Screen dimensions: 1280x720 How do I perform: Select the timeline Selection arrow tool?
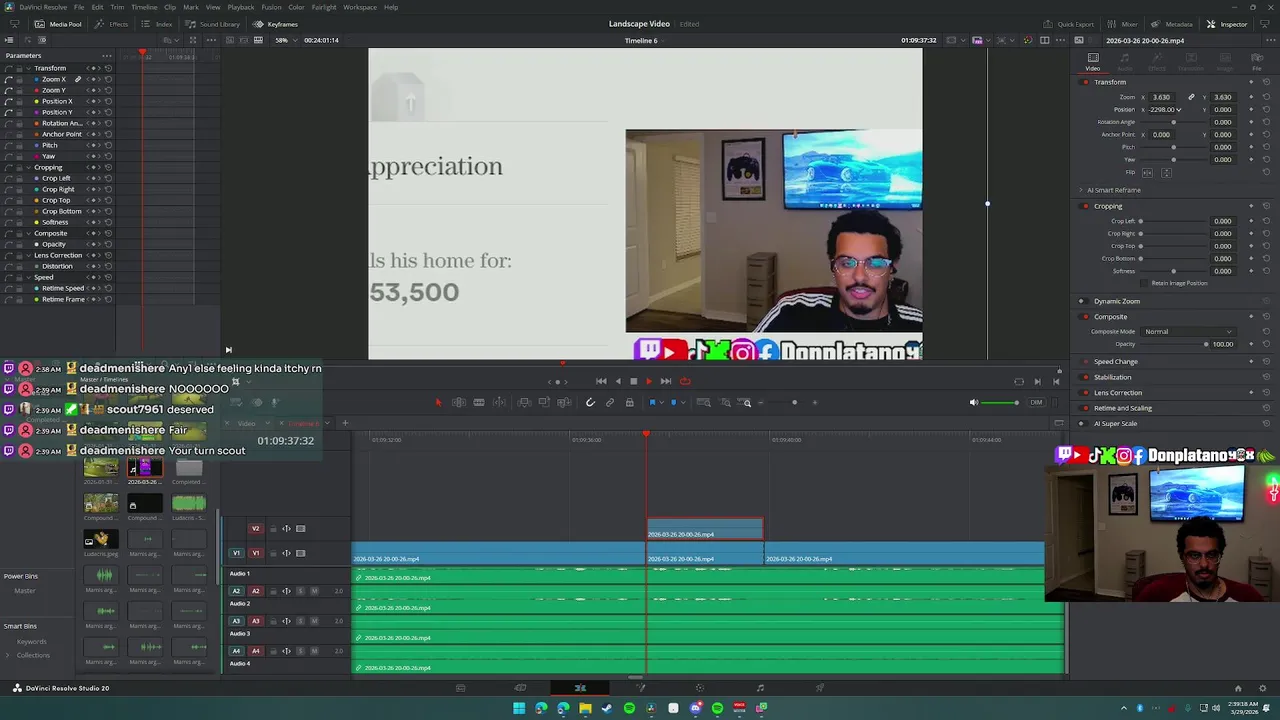pyautogui.click(x=438, y=402)
